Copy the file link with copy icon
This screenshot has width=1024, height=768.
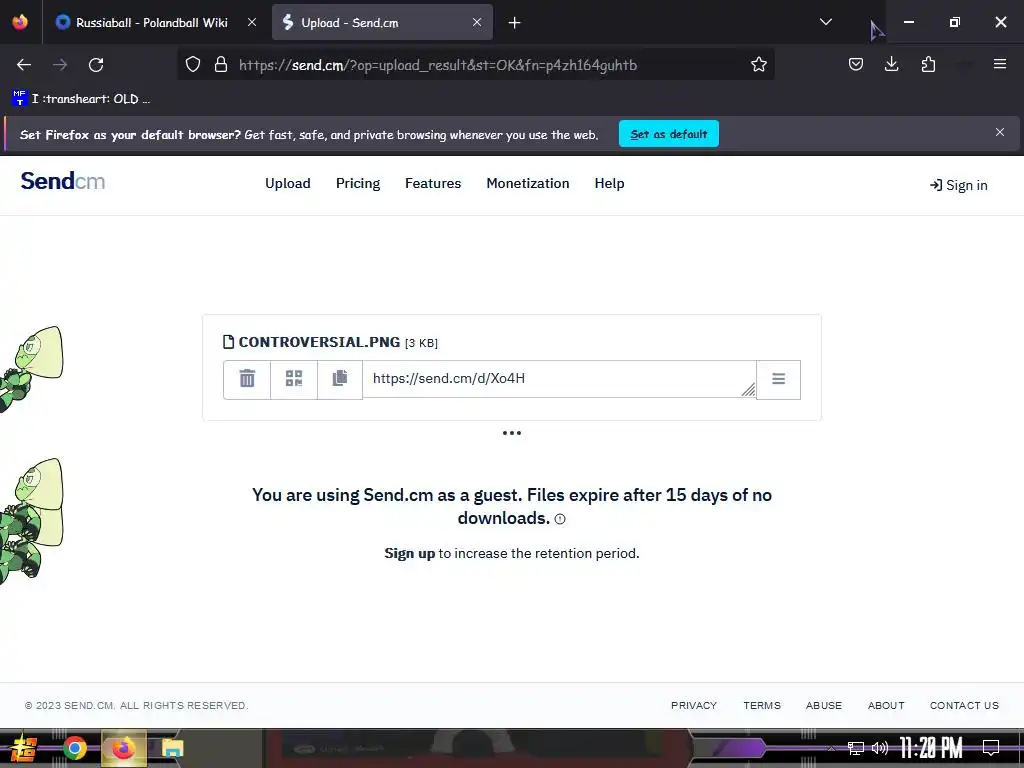tap(340, 379)
